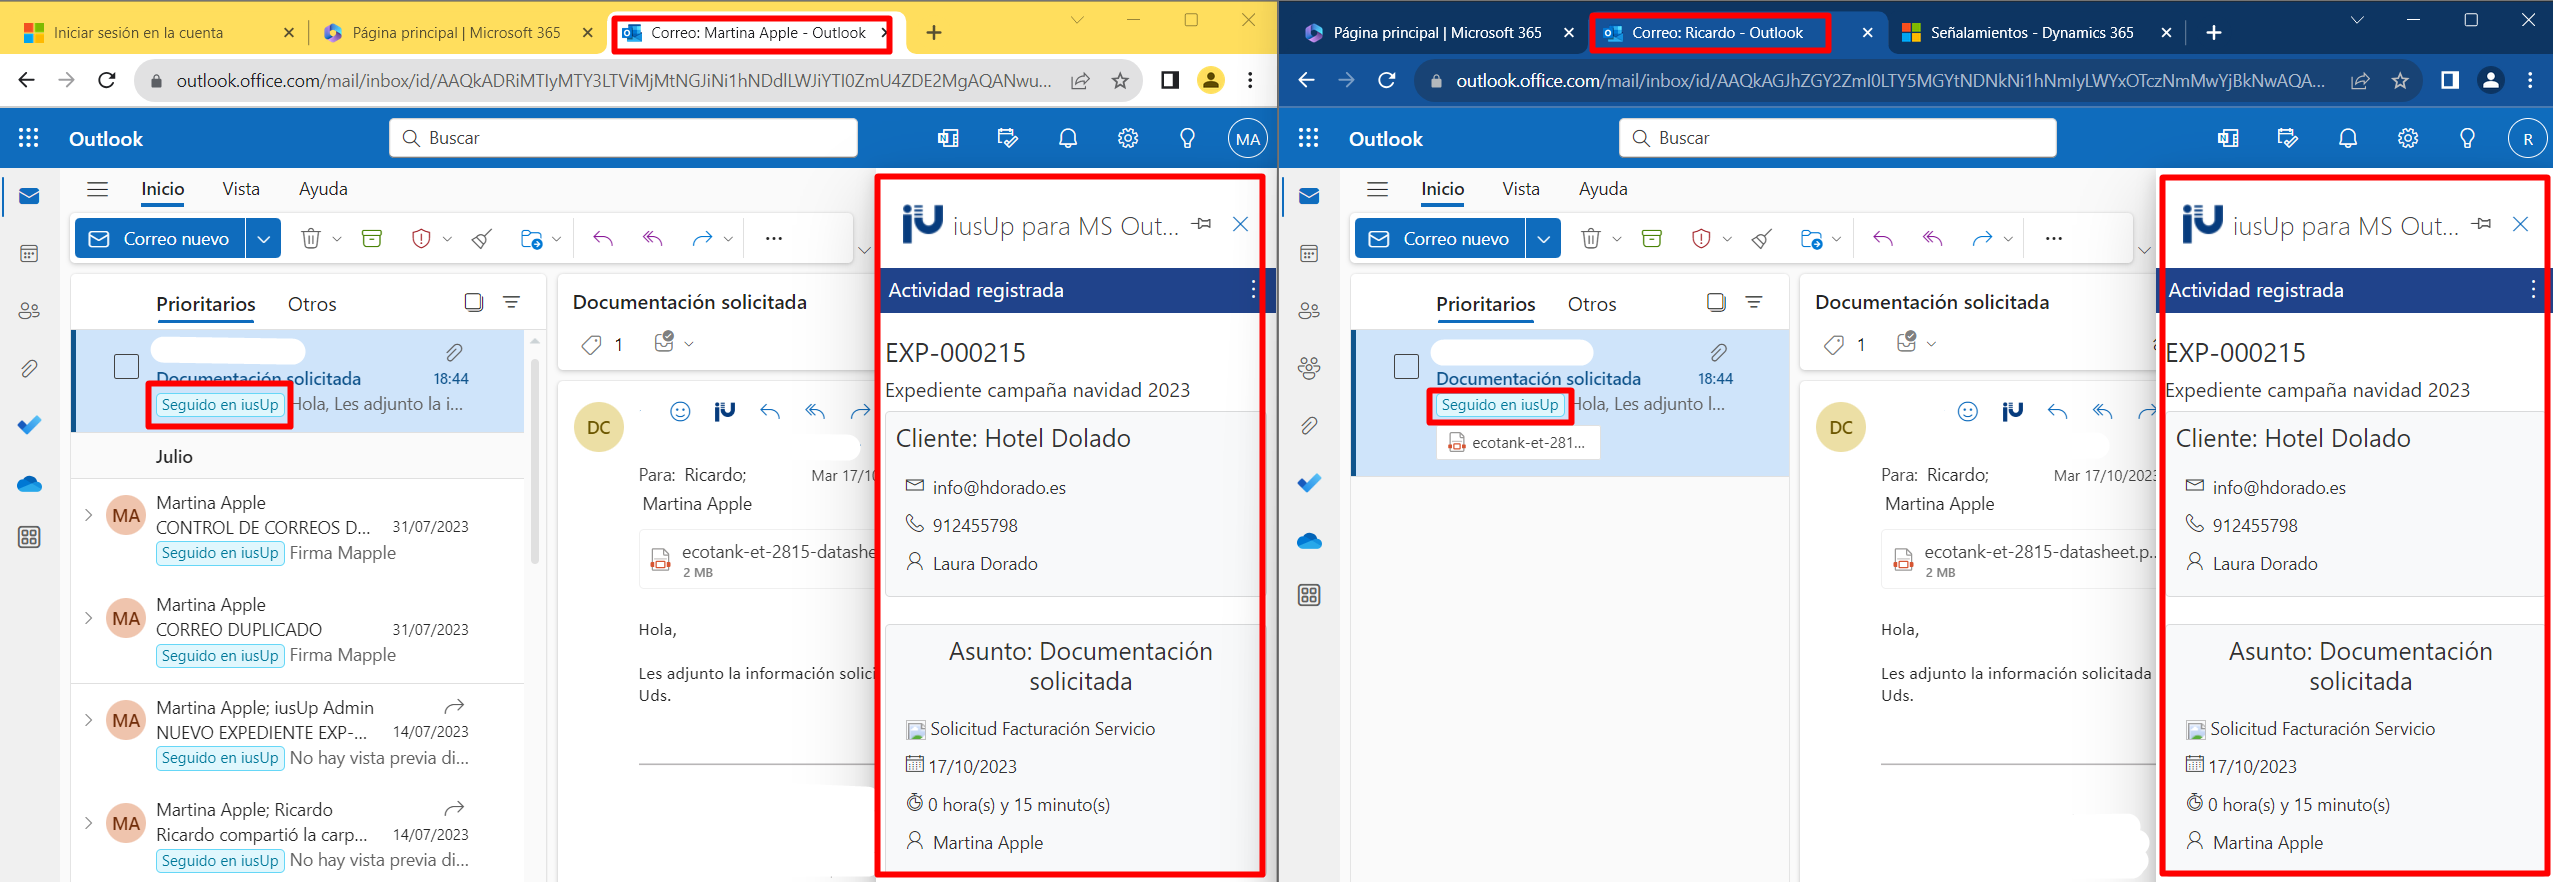Check the Documentación solicitada message in left window
This screenshot has width=2553, height=882.
[126, 367]
